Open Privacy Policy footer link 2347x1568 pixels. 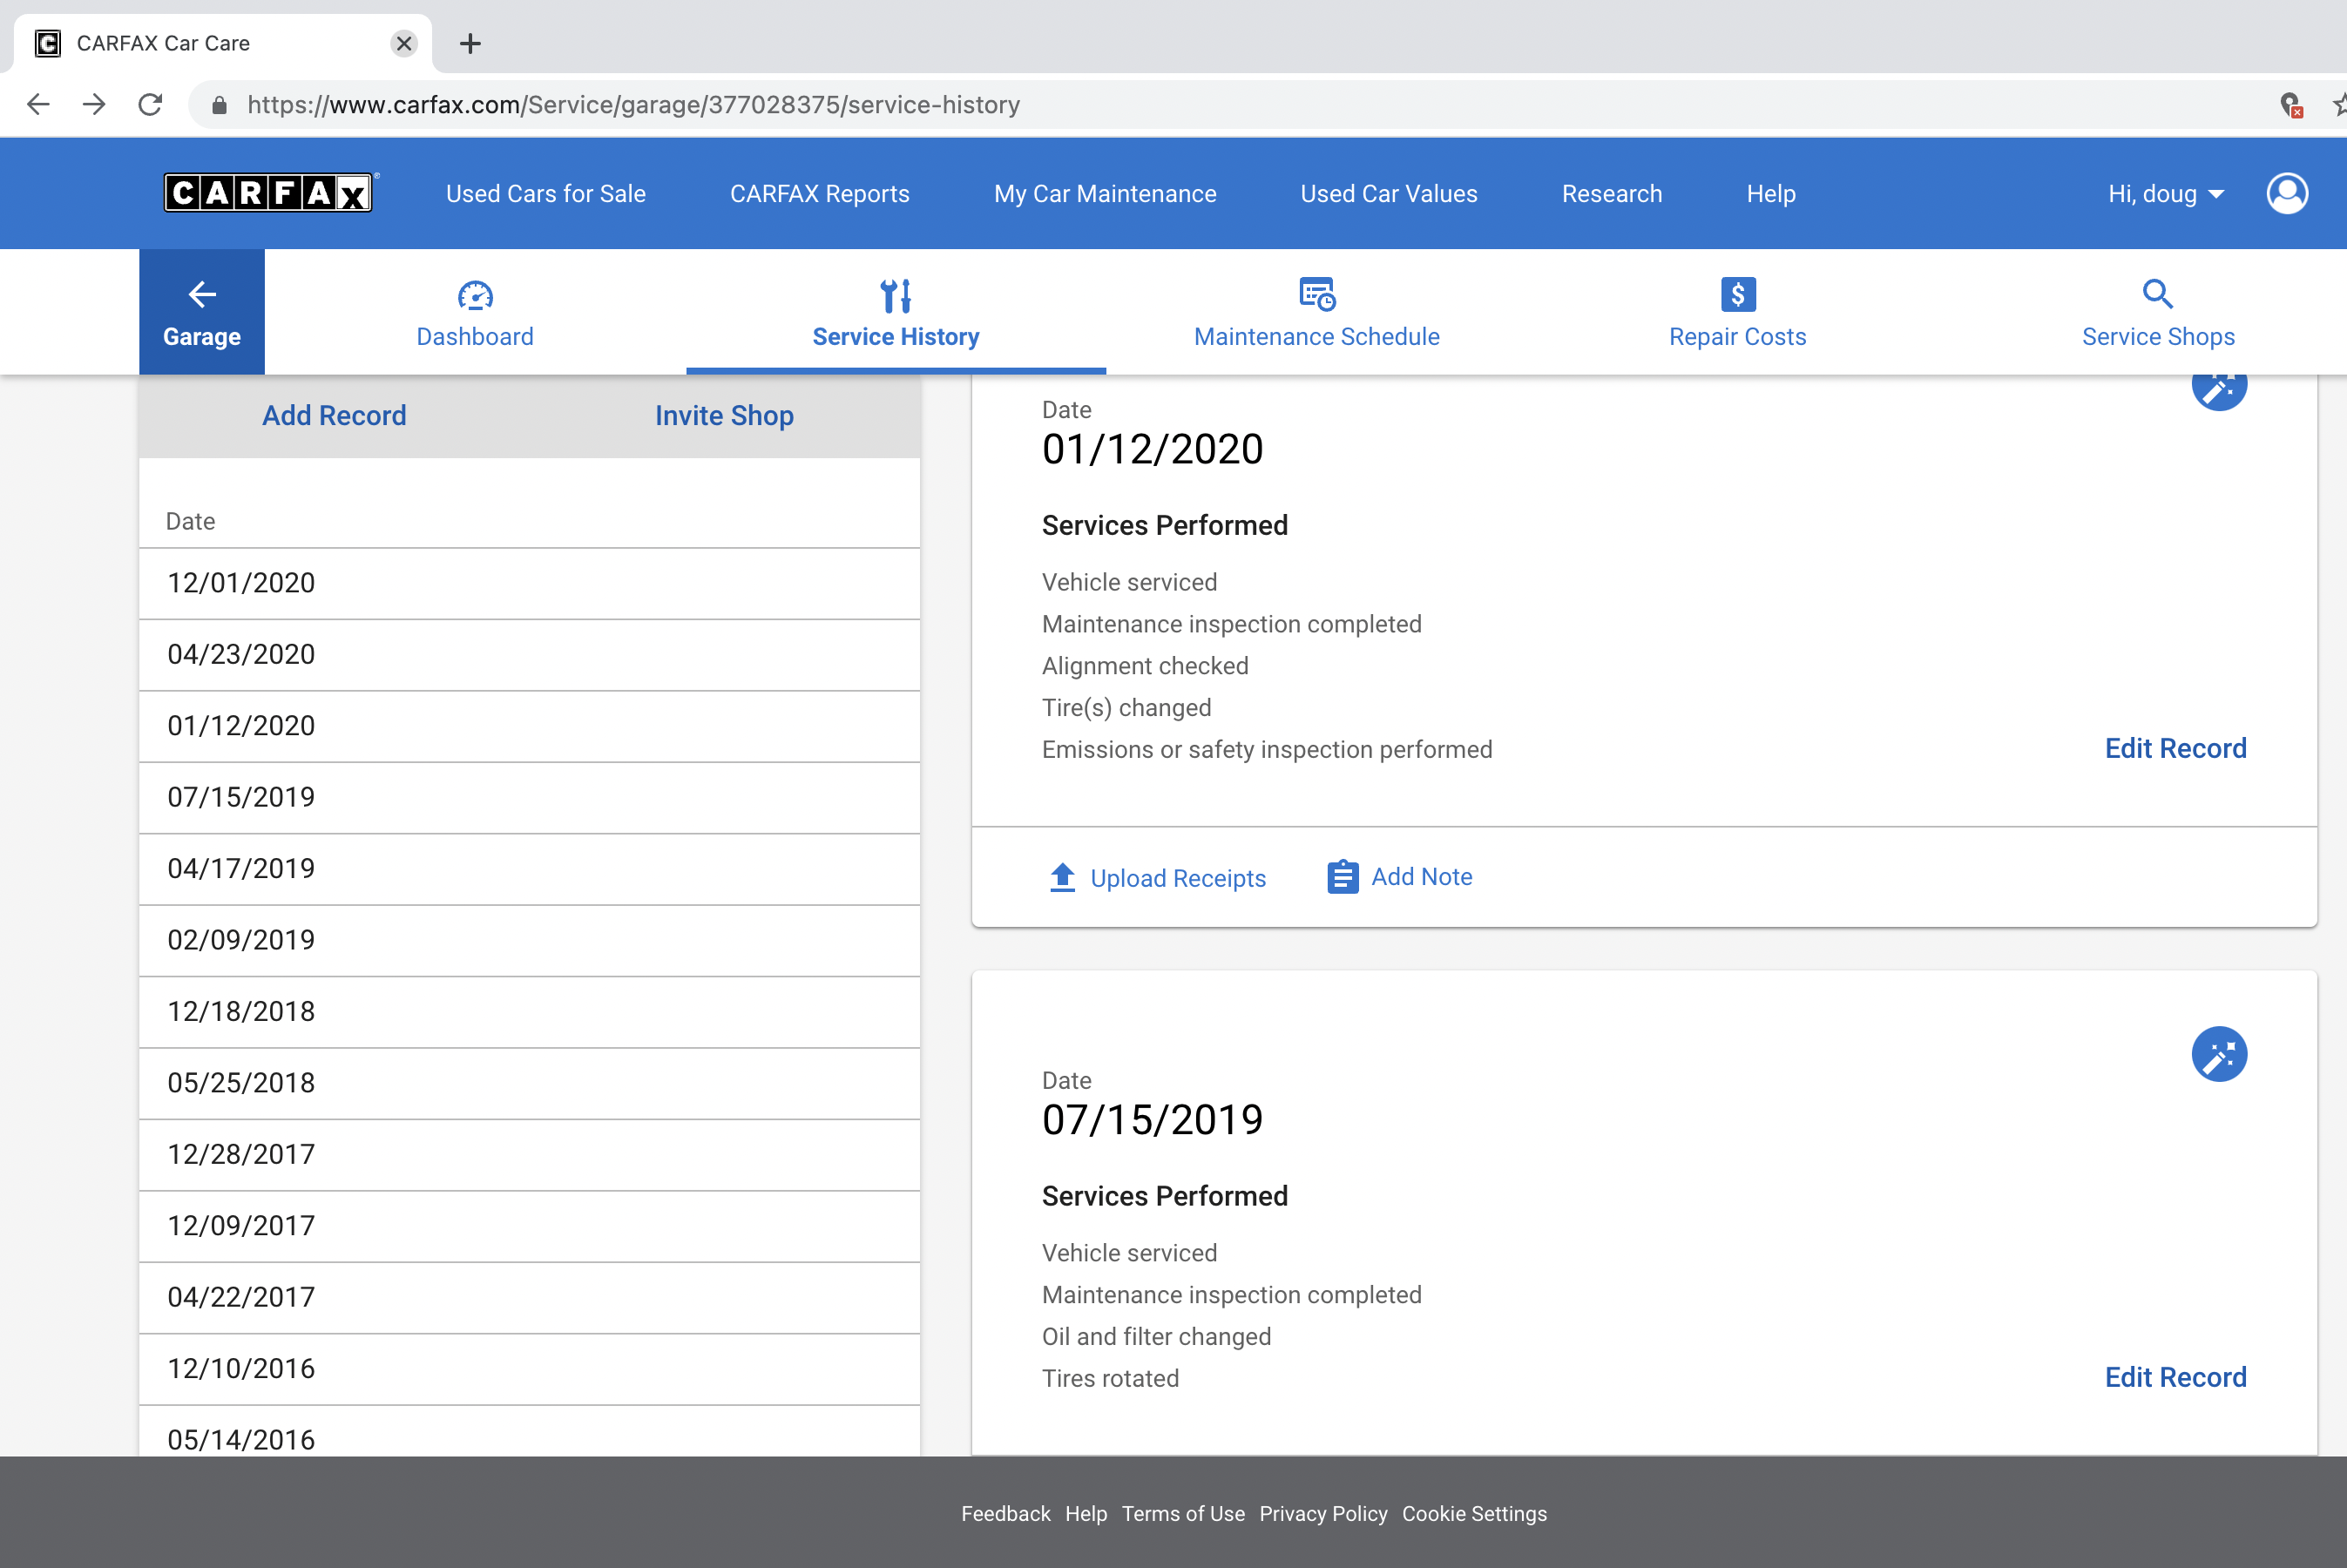[x=1323, y=1513]
